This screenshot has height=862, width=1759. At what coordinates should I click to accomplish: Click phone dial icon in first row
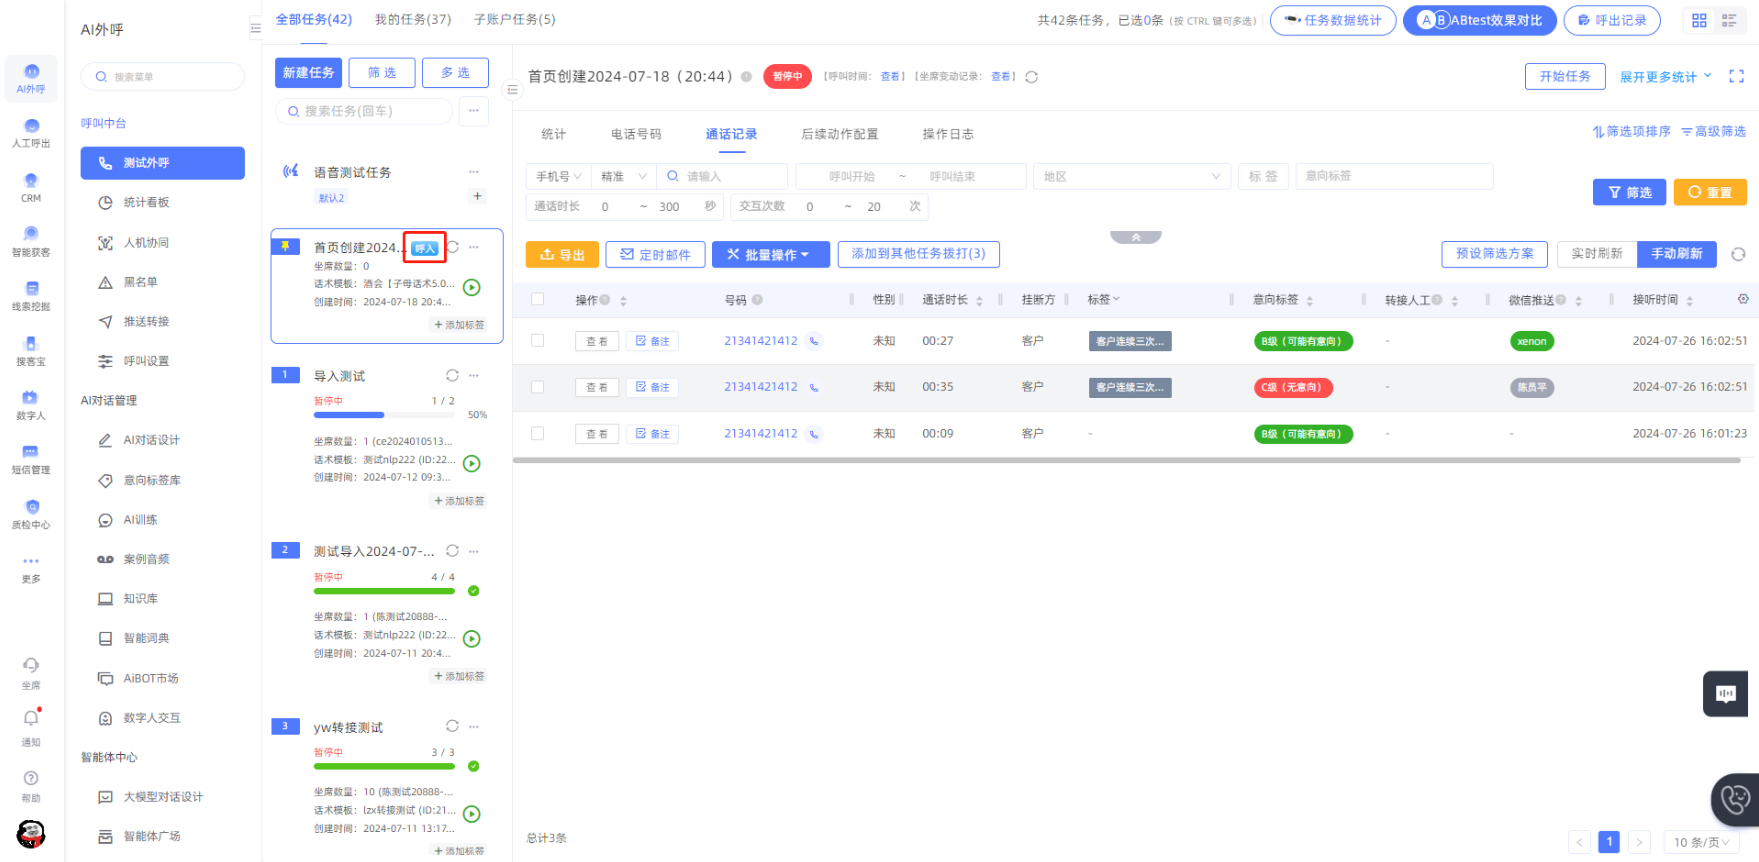pyautogui.click(x=814, y=341)
